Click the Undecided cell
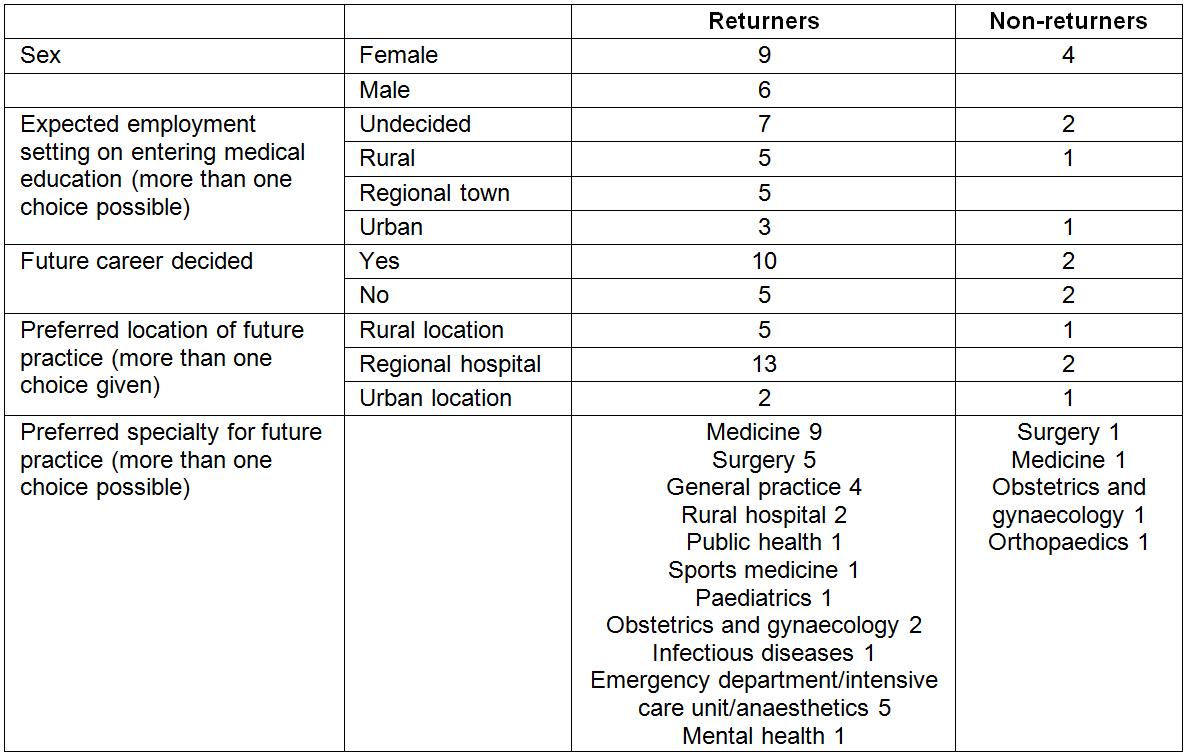 415,124
